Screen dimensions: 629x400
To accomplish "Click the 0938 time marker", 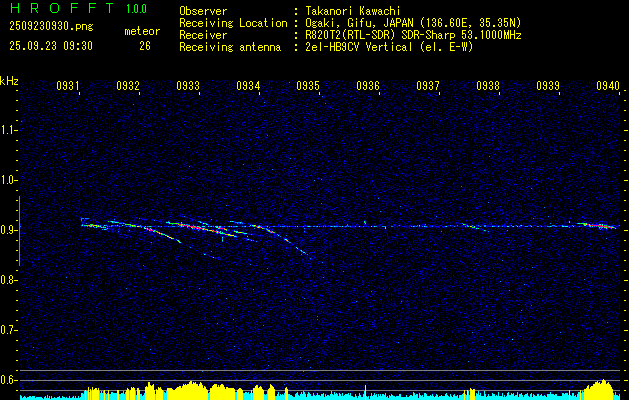I will tap(488, 85).
